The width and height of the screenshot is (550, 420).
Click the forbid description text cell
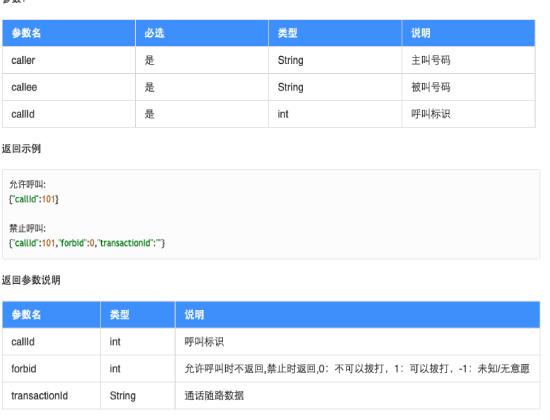click(357, 368)
